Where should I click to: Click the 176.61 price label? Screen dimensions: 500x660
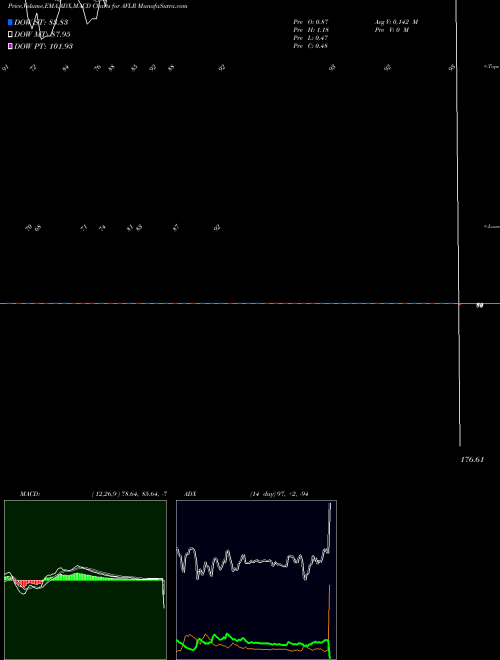coord(472,460)
